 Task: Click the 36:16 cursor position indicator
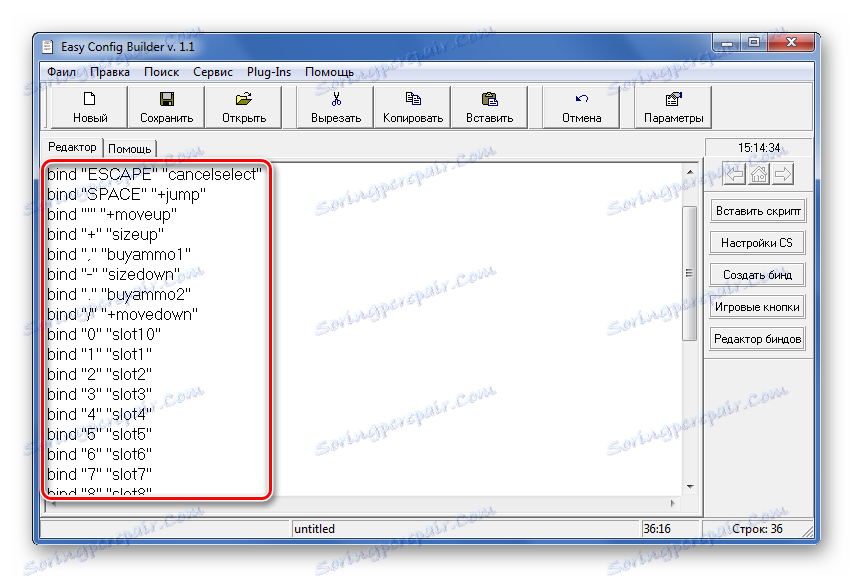coord(657,529)
